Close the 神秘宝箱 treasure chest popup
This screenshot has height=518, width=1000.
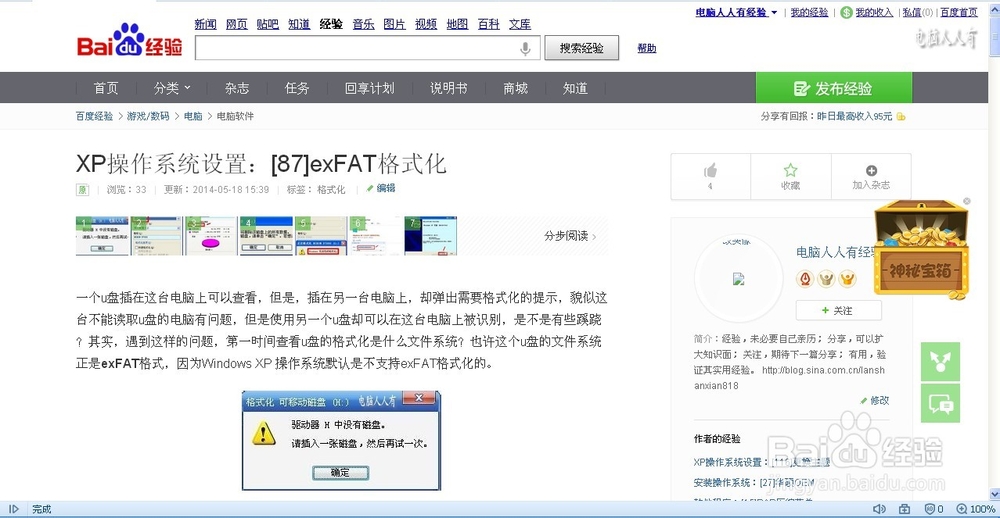tap(967, 201)
